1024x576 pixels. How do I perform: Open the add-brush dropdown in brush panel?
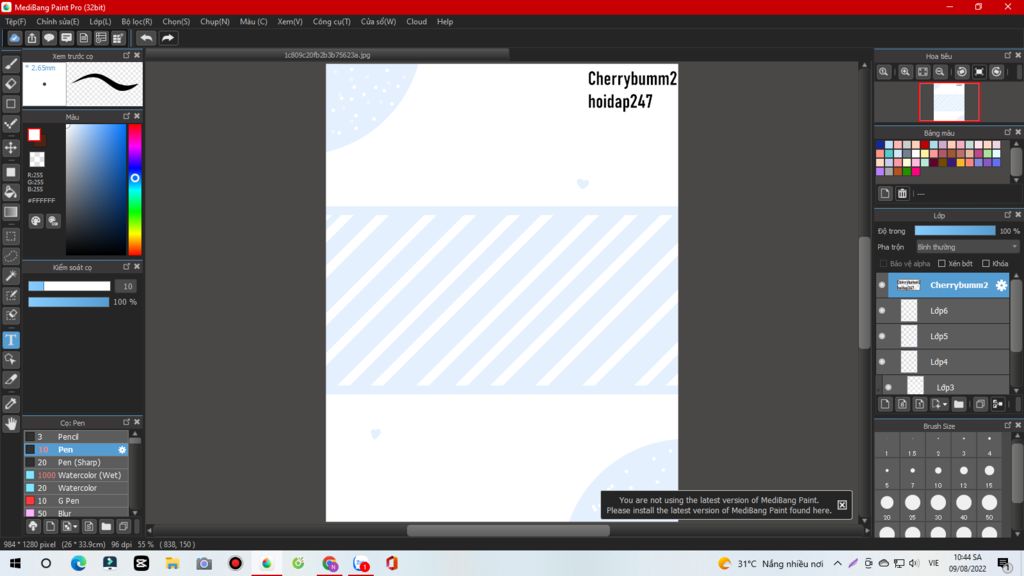coord(75,526)
